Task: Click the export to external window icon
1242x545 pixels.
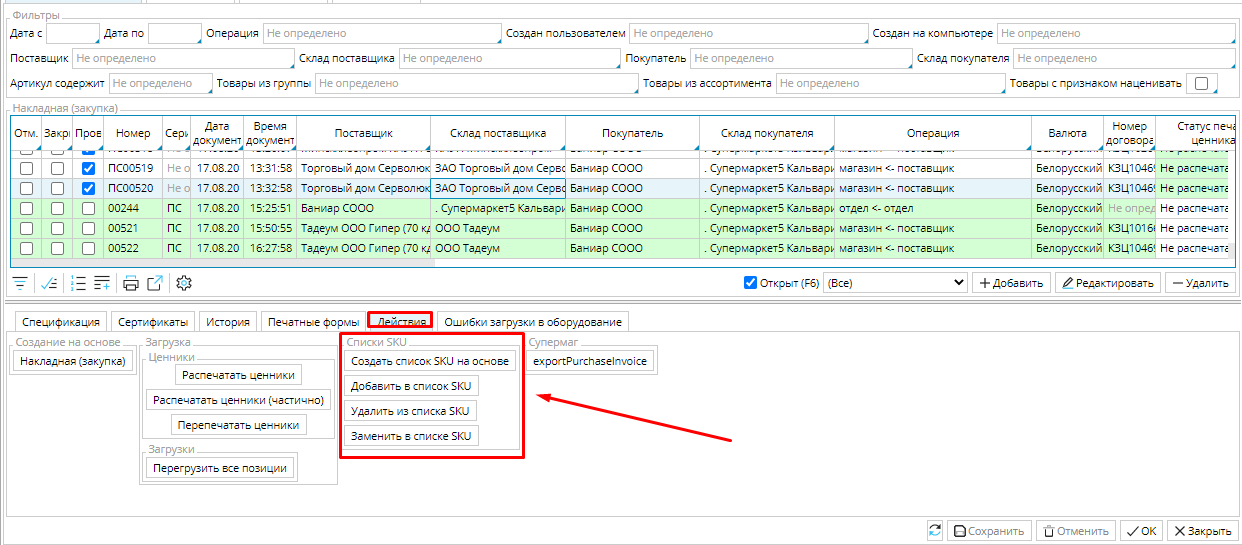Action: [x=155, y=283]
